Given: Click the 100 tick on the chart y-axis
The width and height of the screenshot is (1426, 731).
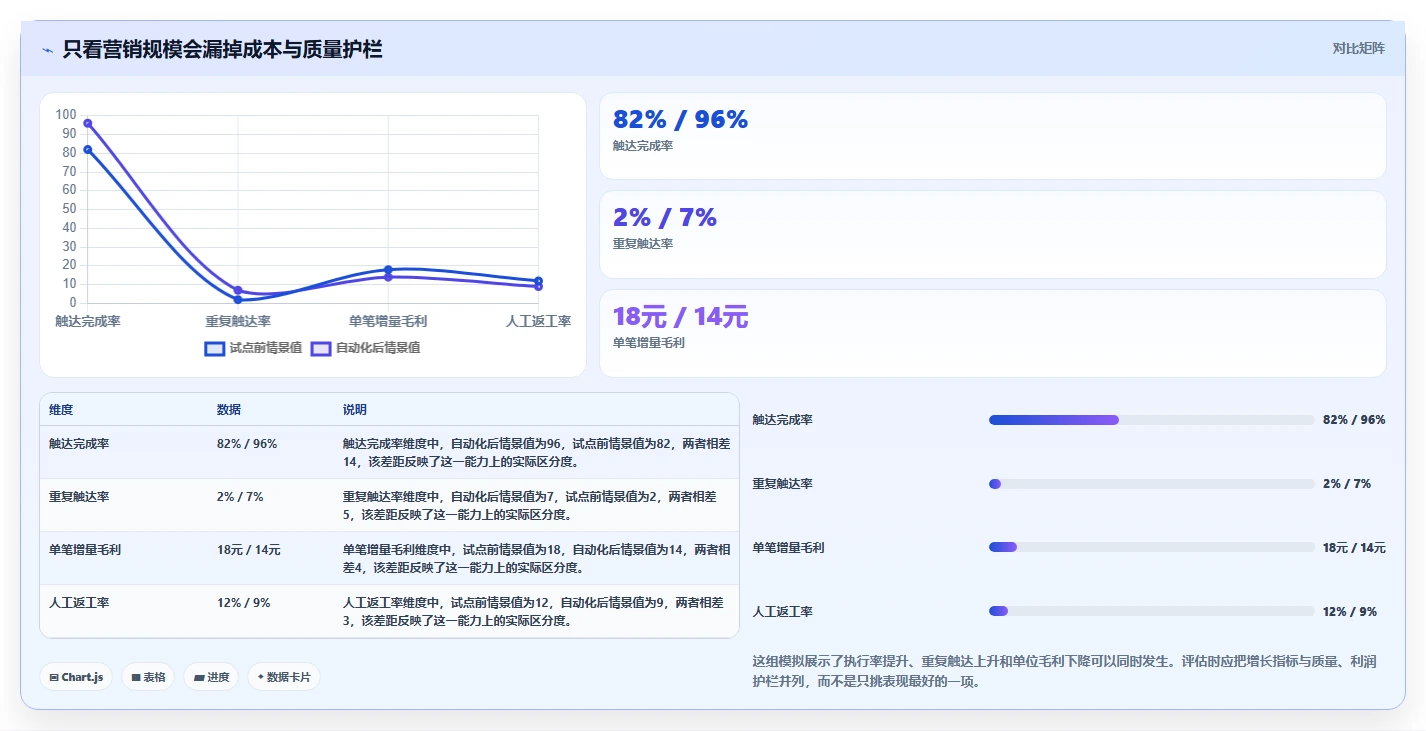Looking at the screenshot, I should coord(66,115).
